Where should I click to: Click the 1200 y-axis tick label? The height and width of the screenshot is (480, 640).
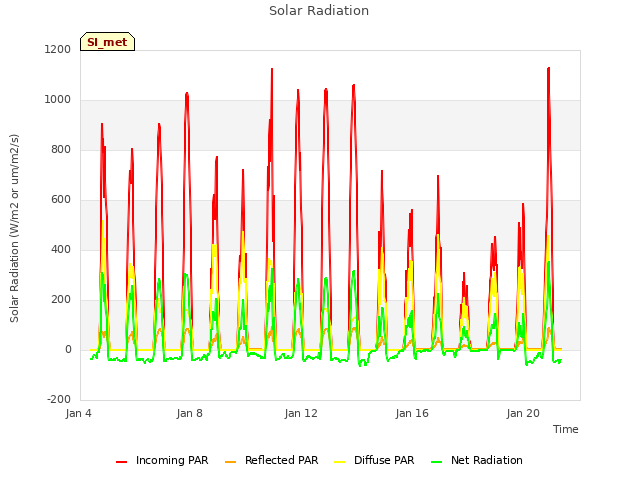pos(58,49)
